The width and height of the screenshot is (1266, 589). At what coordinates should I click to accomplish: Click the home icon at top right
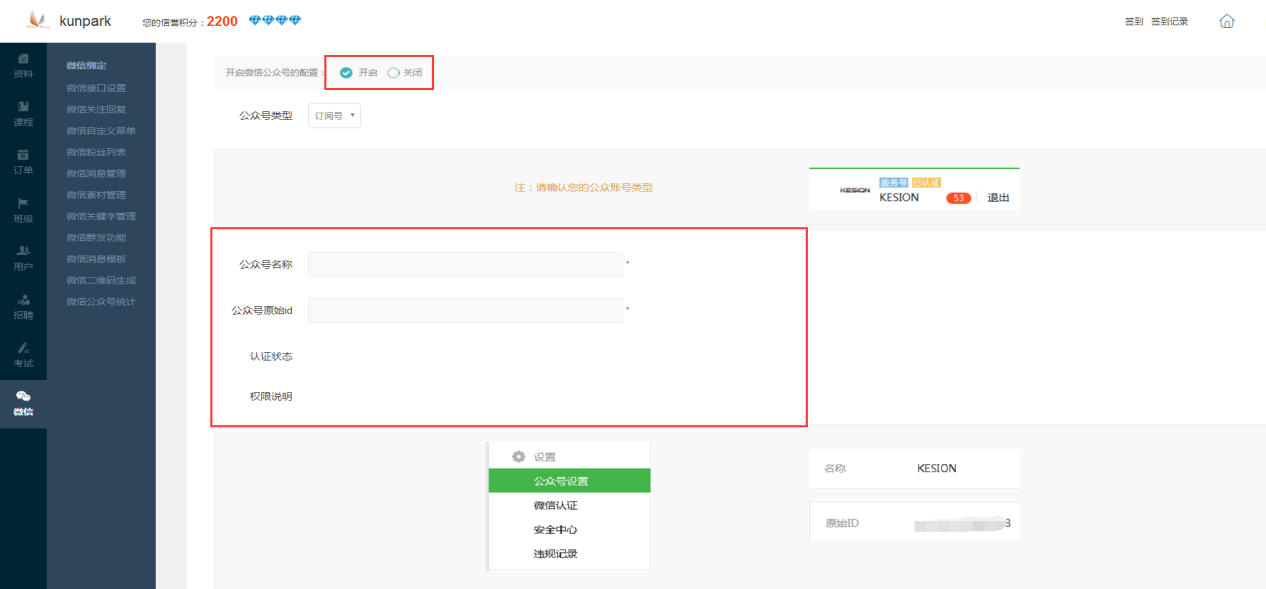tap(1227, 21)
